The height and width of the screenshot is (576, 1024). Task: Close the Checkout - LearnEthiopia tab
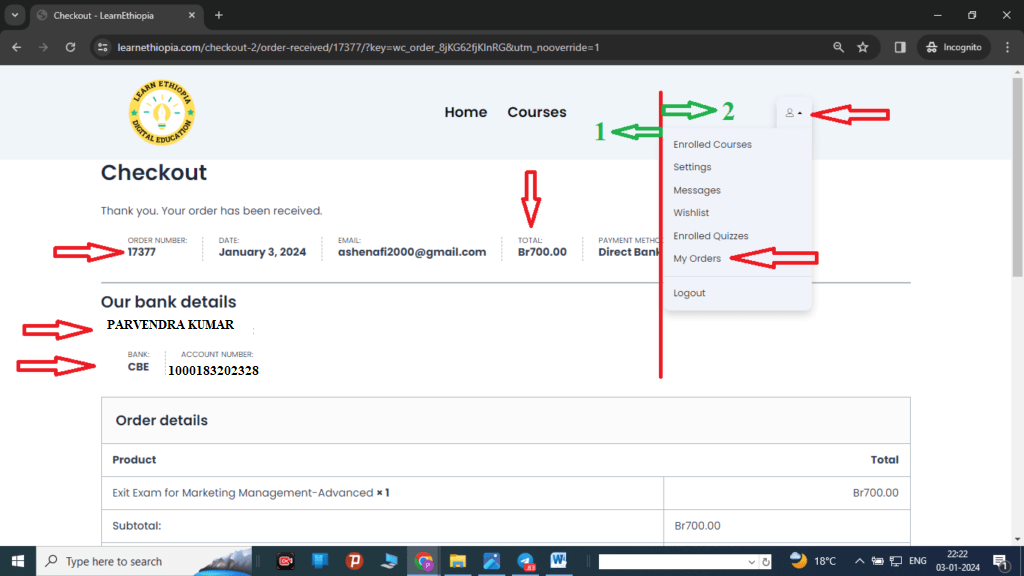[x=191, y=15]
